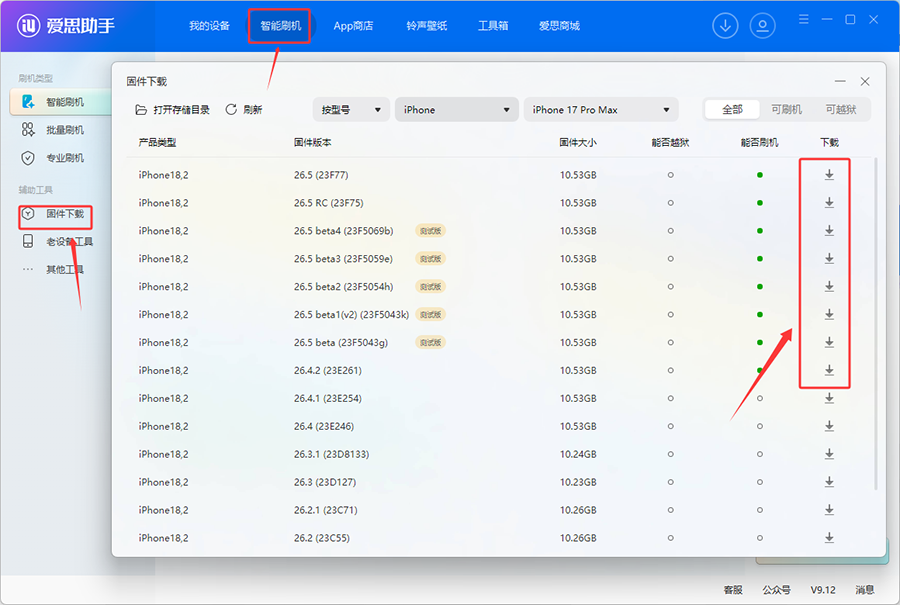Viewport: 900px width, 605px height.
Task: Select 批量刷机 in the sidebar
Action: pos(53,130)
